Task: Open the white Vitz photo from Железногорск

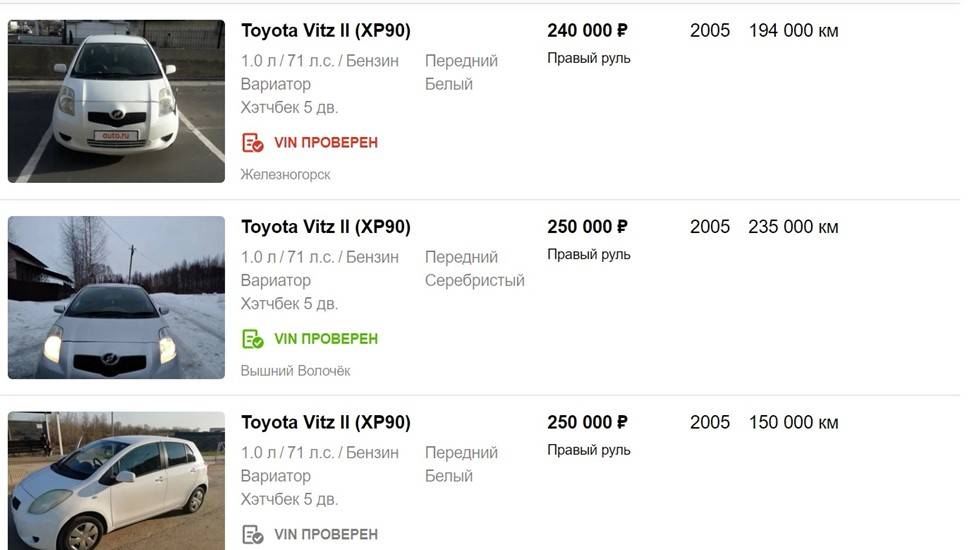Action: (x=116, y=101)
